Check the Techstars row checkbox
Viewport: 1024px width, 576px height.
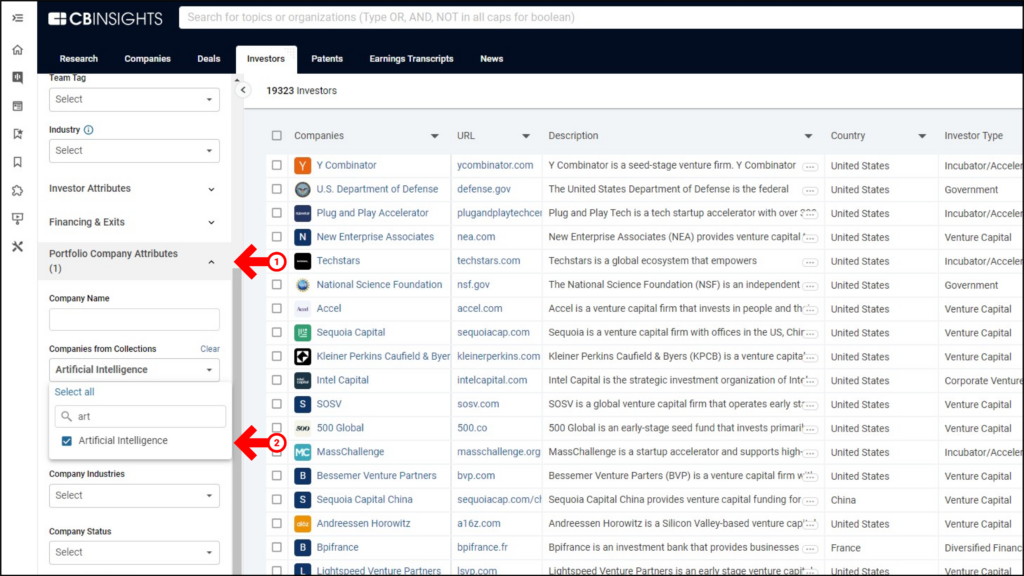coord(277,261)
